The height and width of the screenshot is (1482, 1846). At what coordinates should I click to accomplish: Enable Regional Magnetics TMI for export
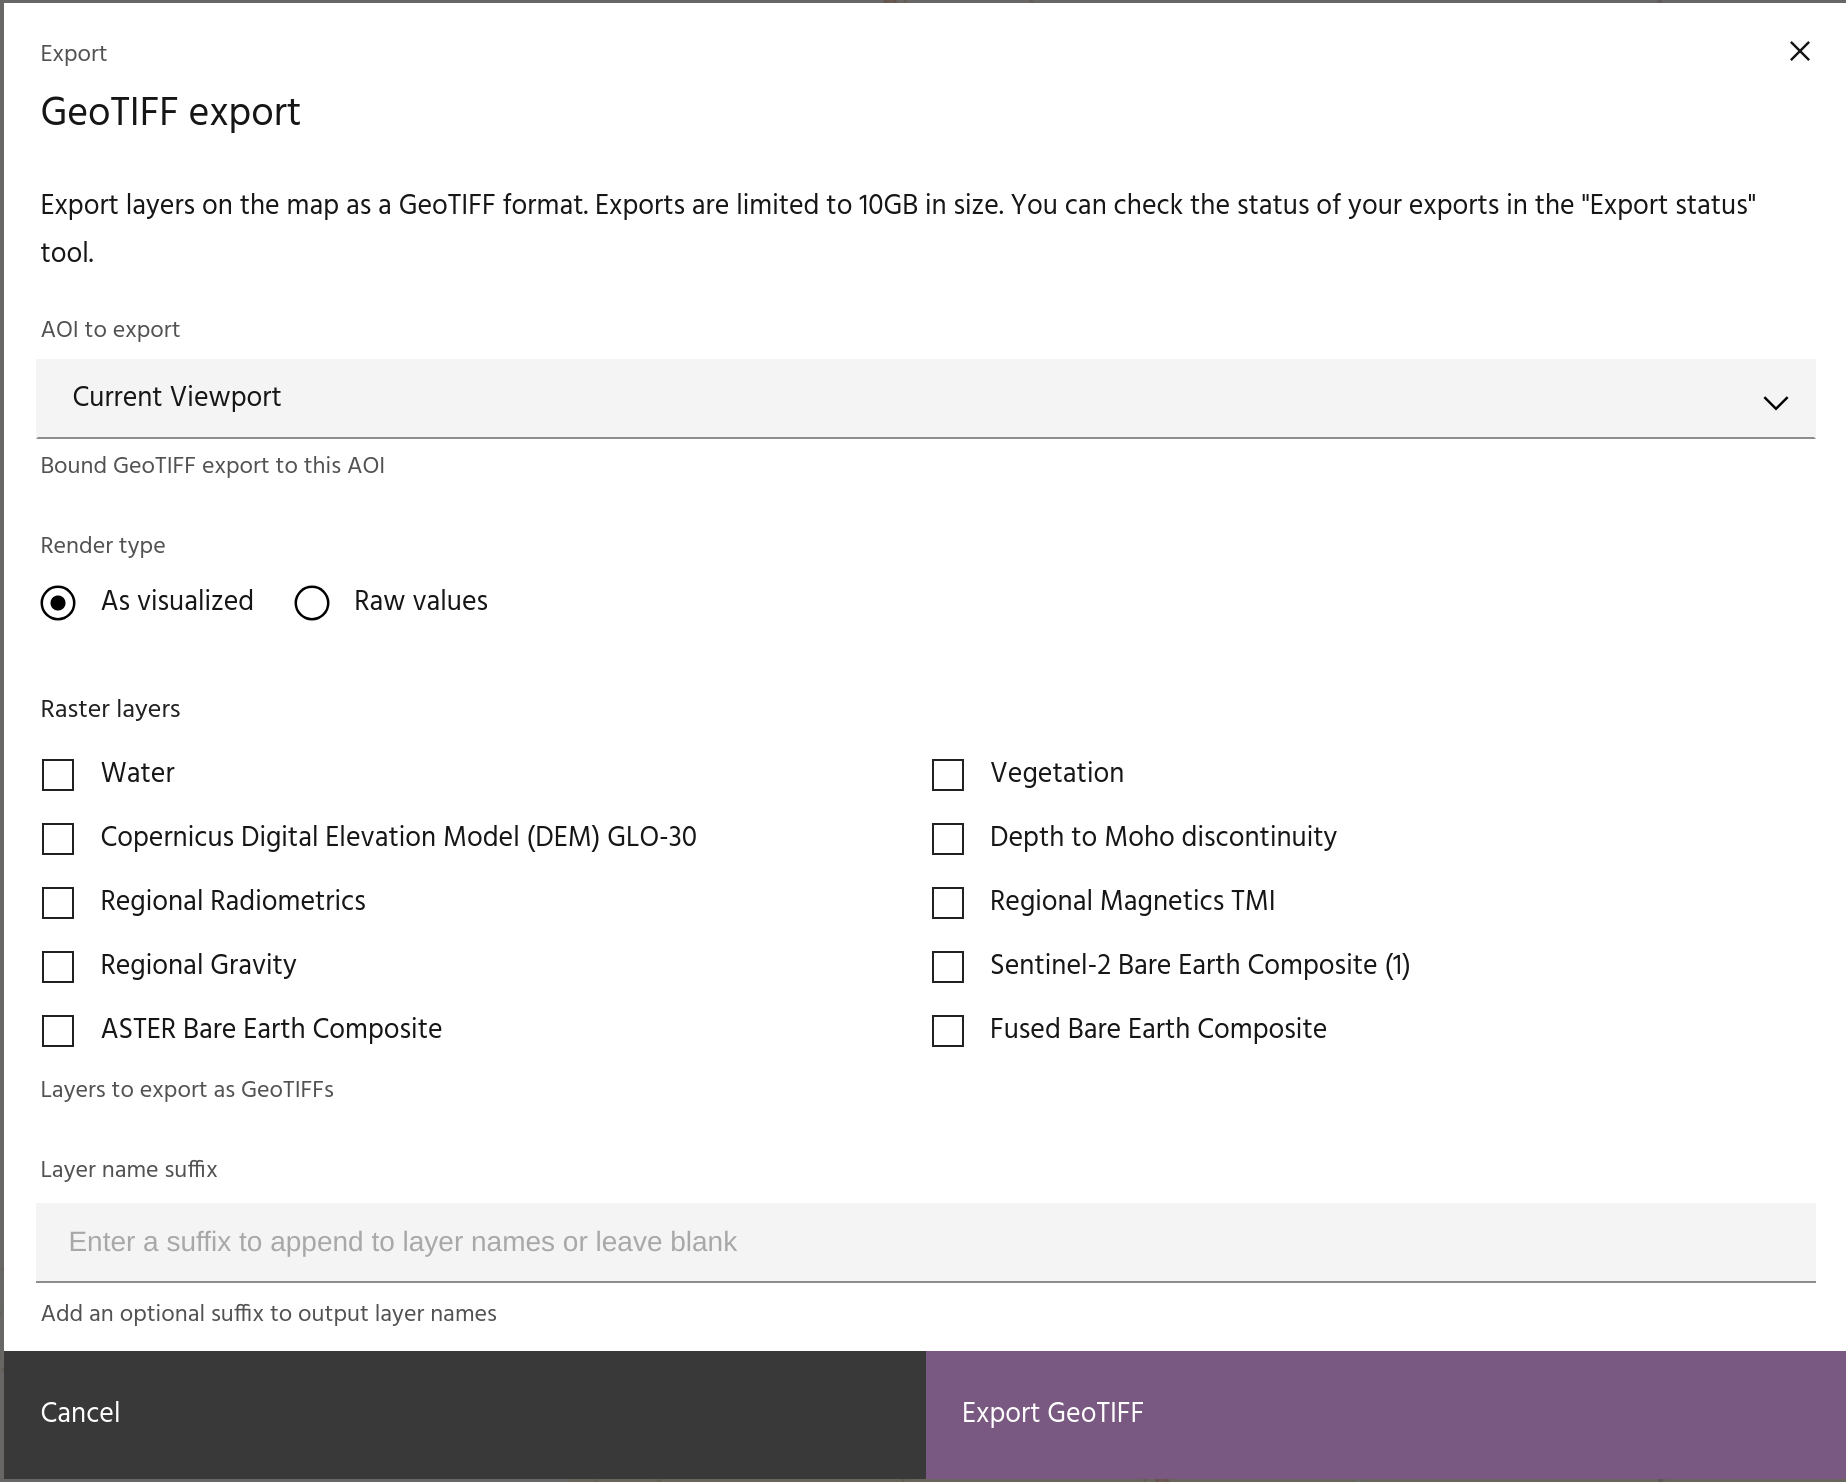point(947,903)
